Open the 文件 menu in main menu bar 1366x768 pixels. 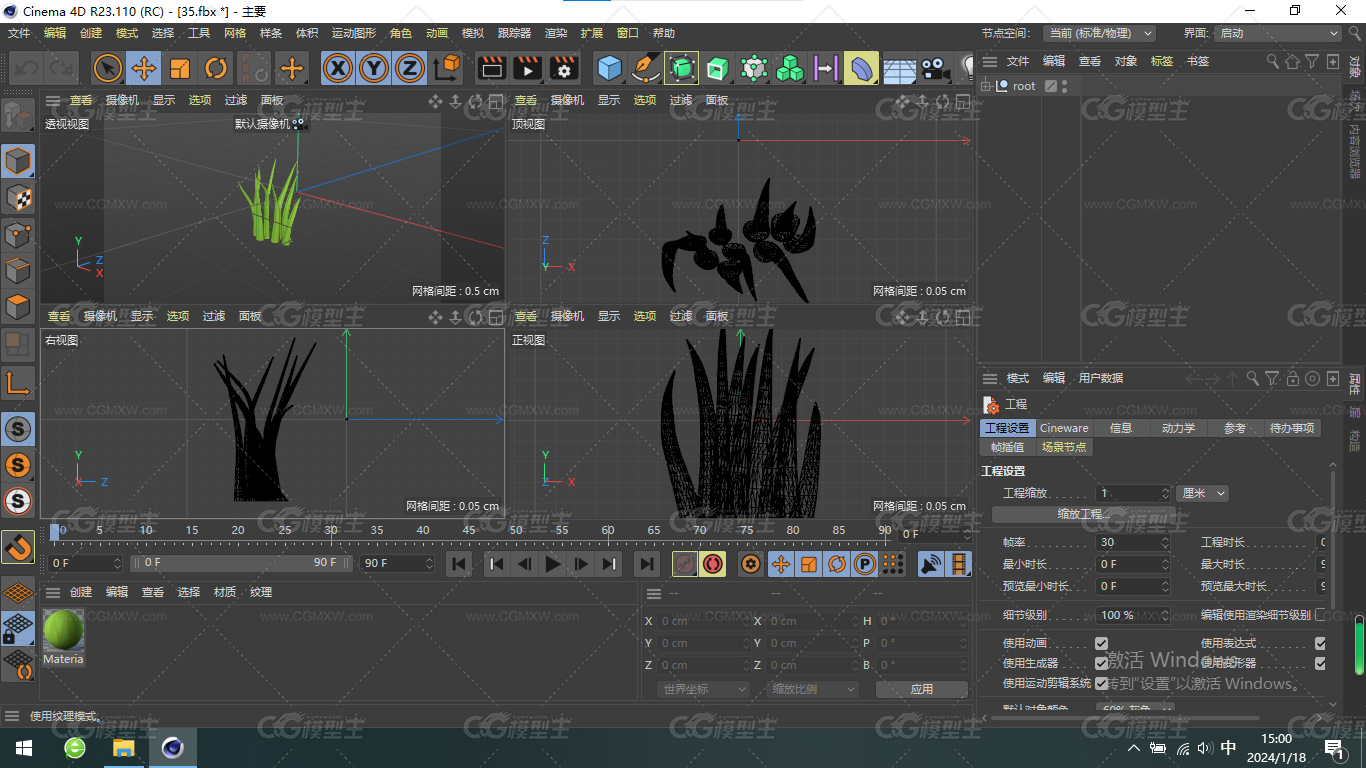coord(19,33)
